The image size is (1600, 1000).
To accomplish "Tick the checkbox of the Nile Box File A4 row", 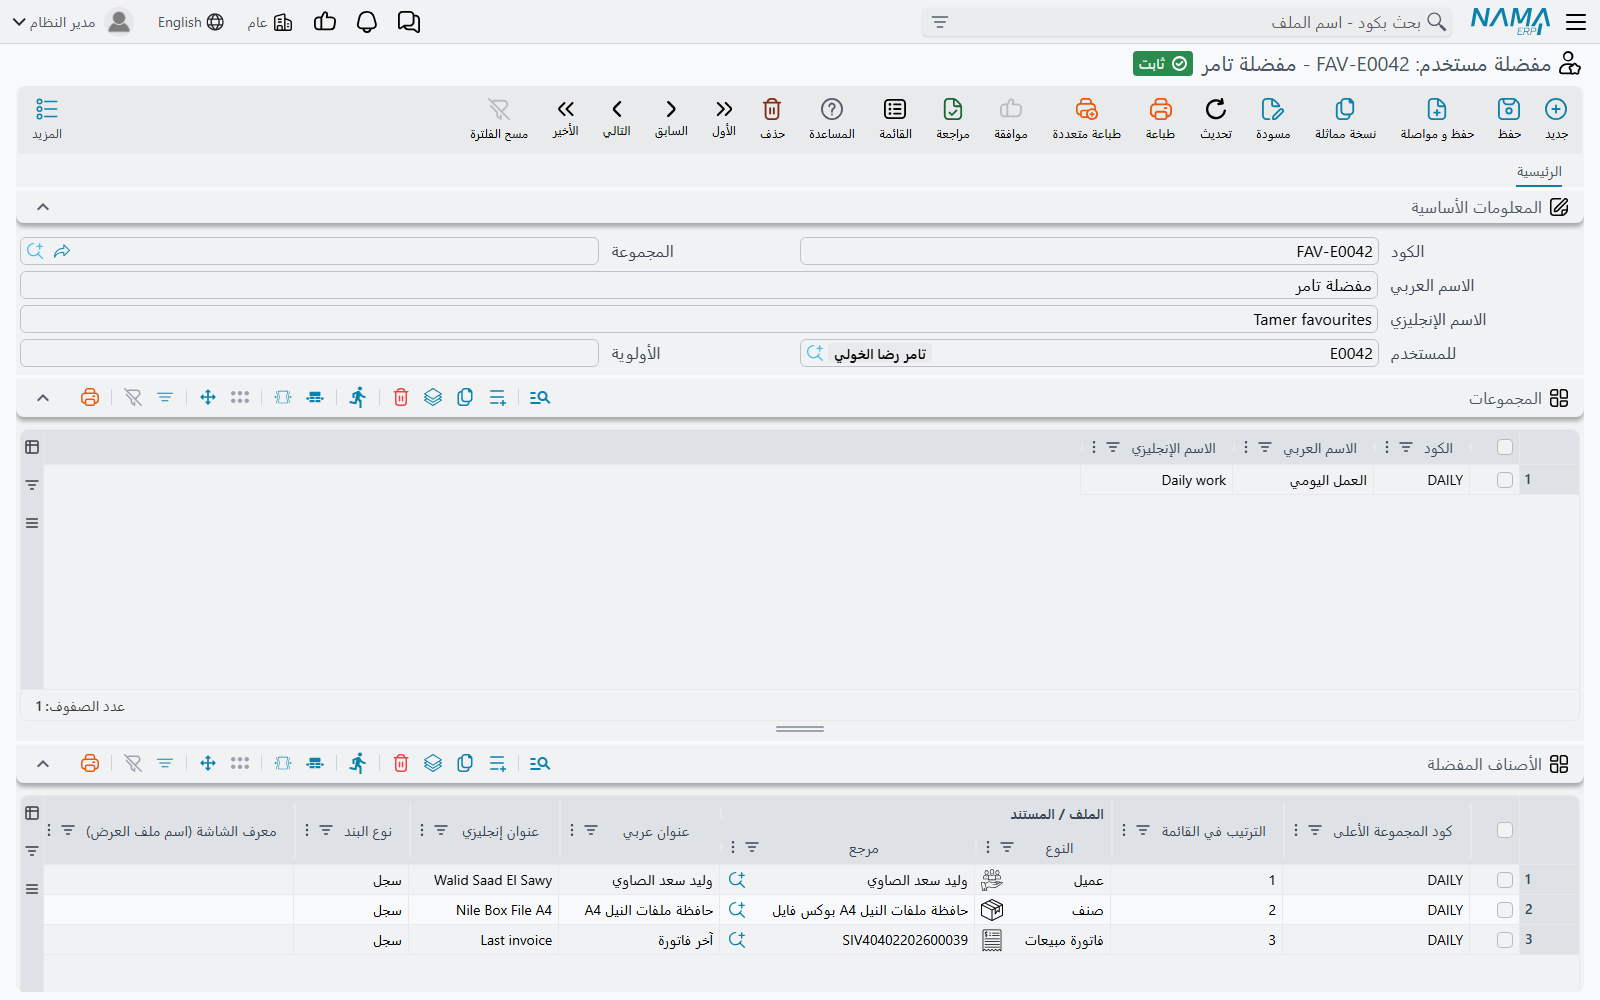I will (1505, 910).
